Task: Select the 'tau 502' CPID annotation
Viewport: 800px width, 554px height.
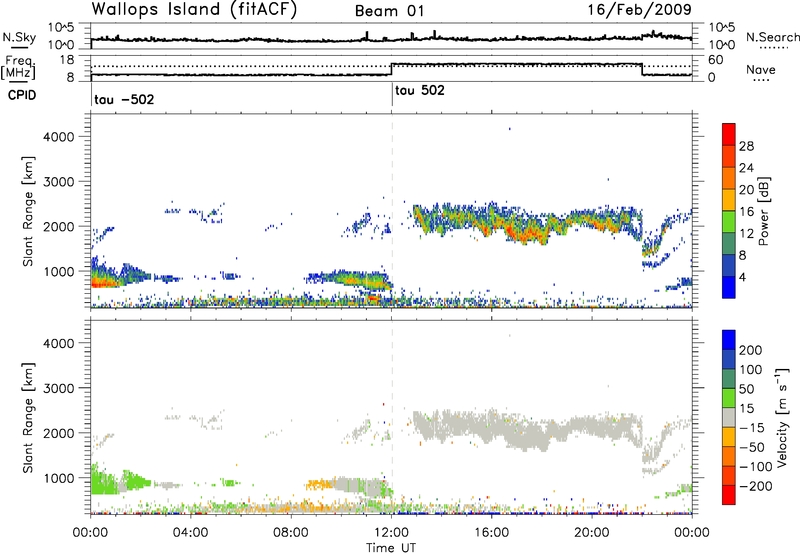Action: (420, 90)
